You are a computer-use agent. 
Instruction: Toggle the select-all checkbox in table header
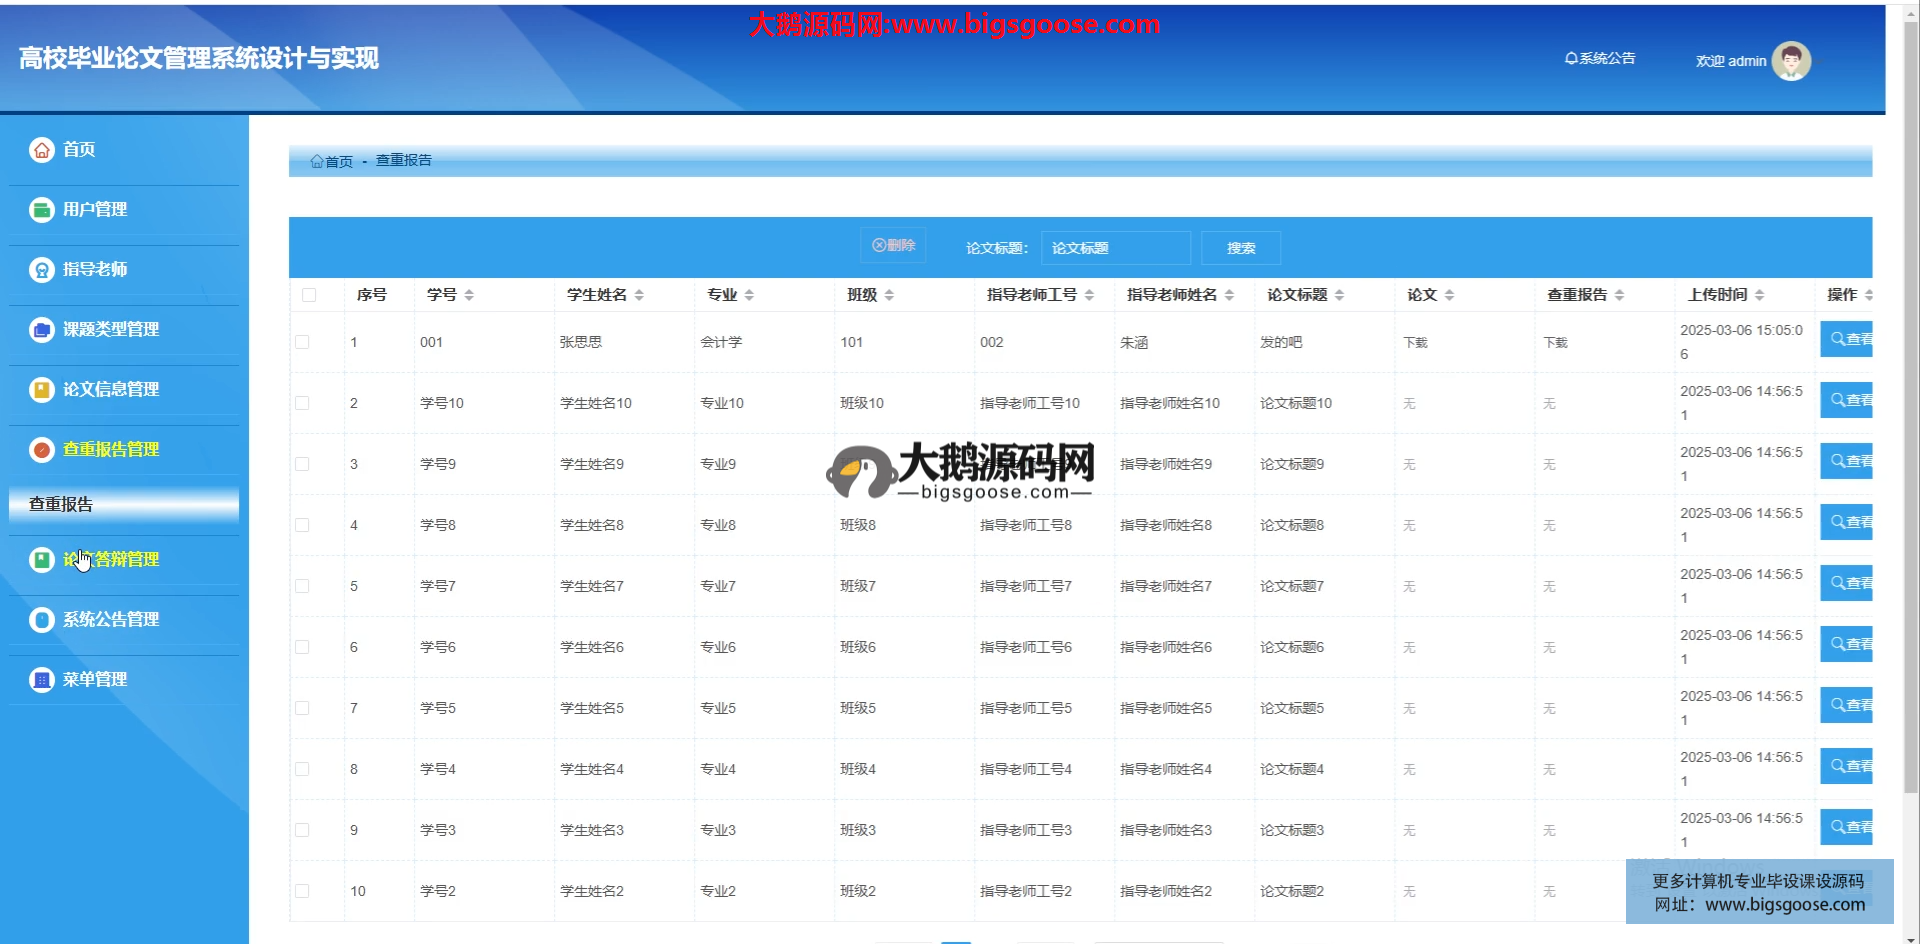[309, 295]
